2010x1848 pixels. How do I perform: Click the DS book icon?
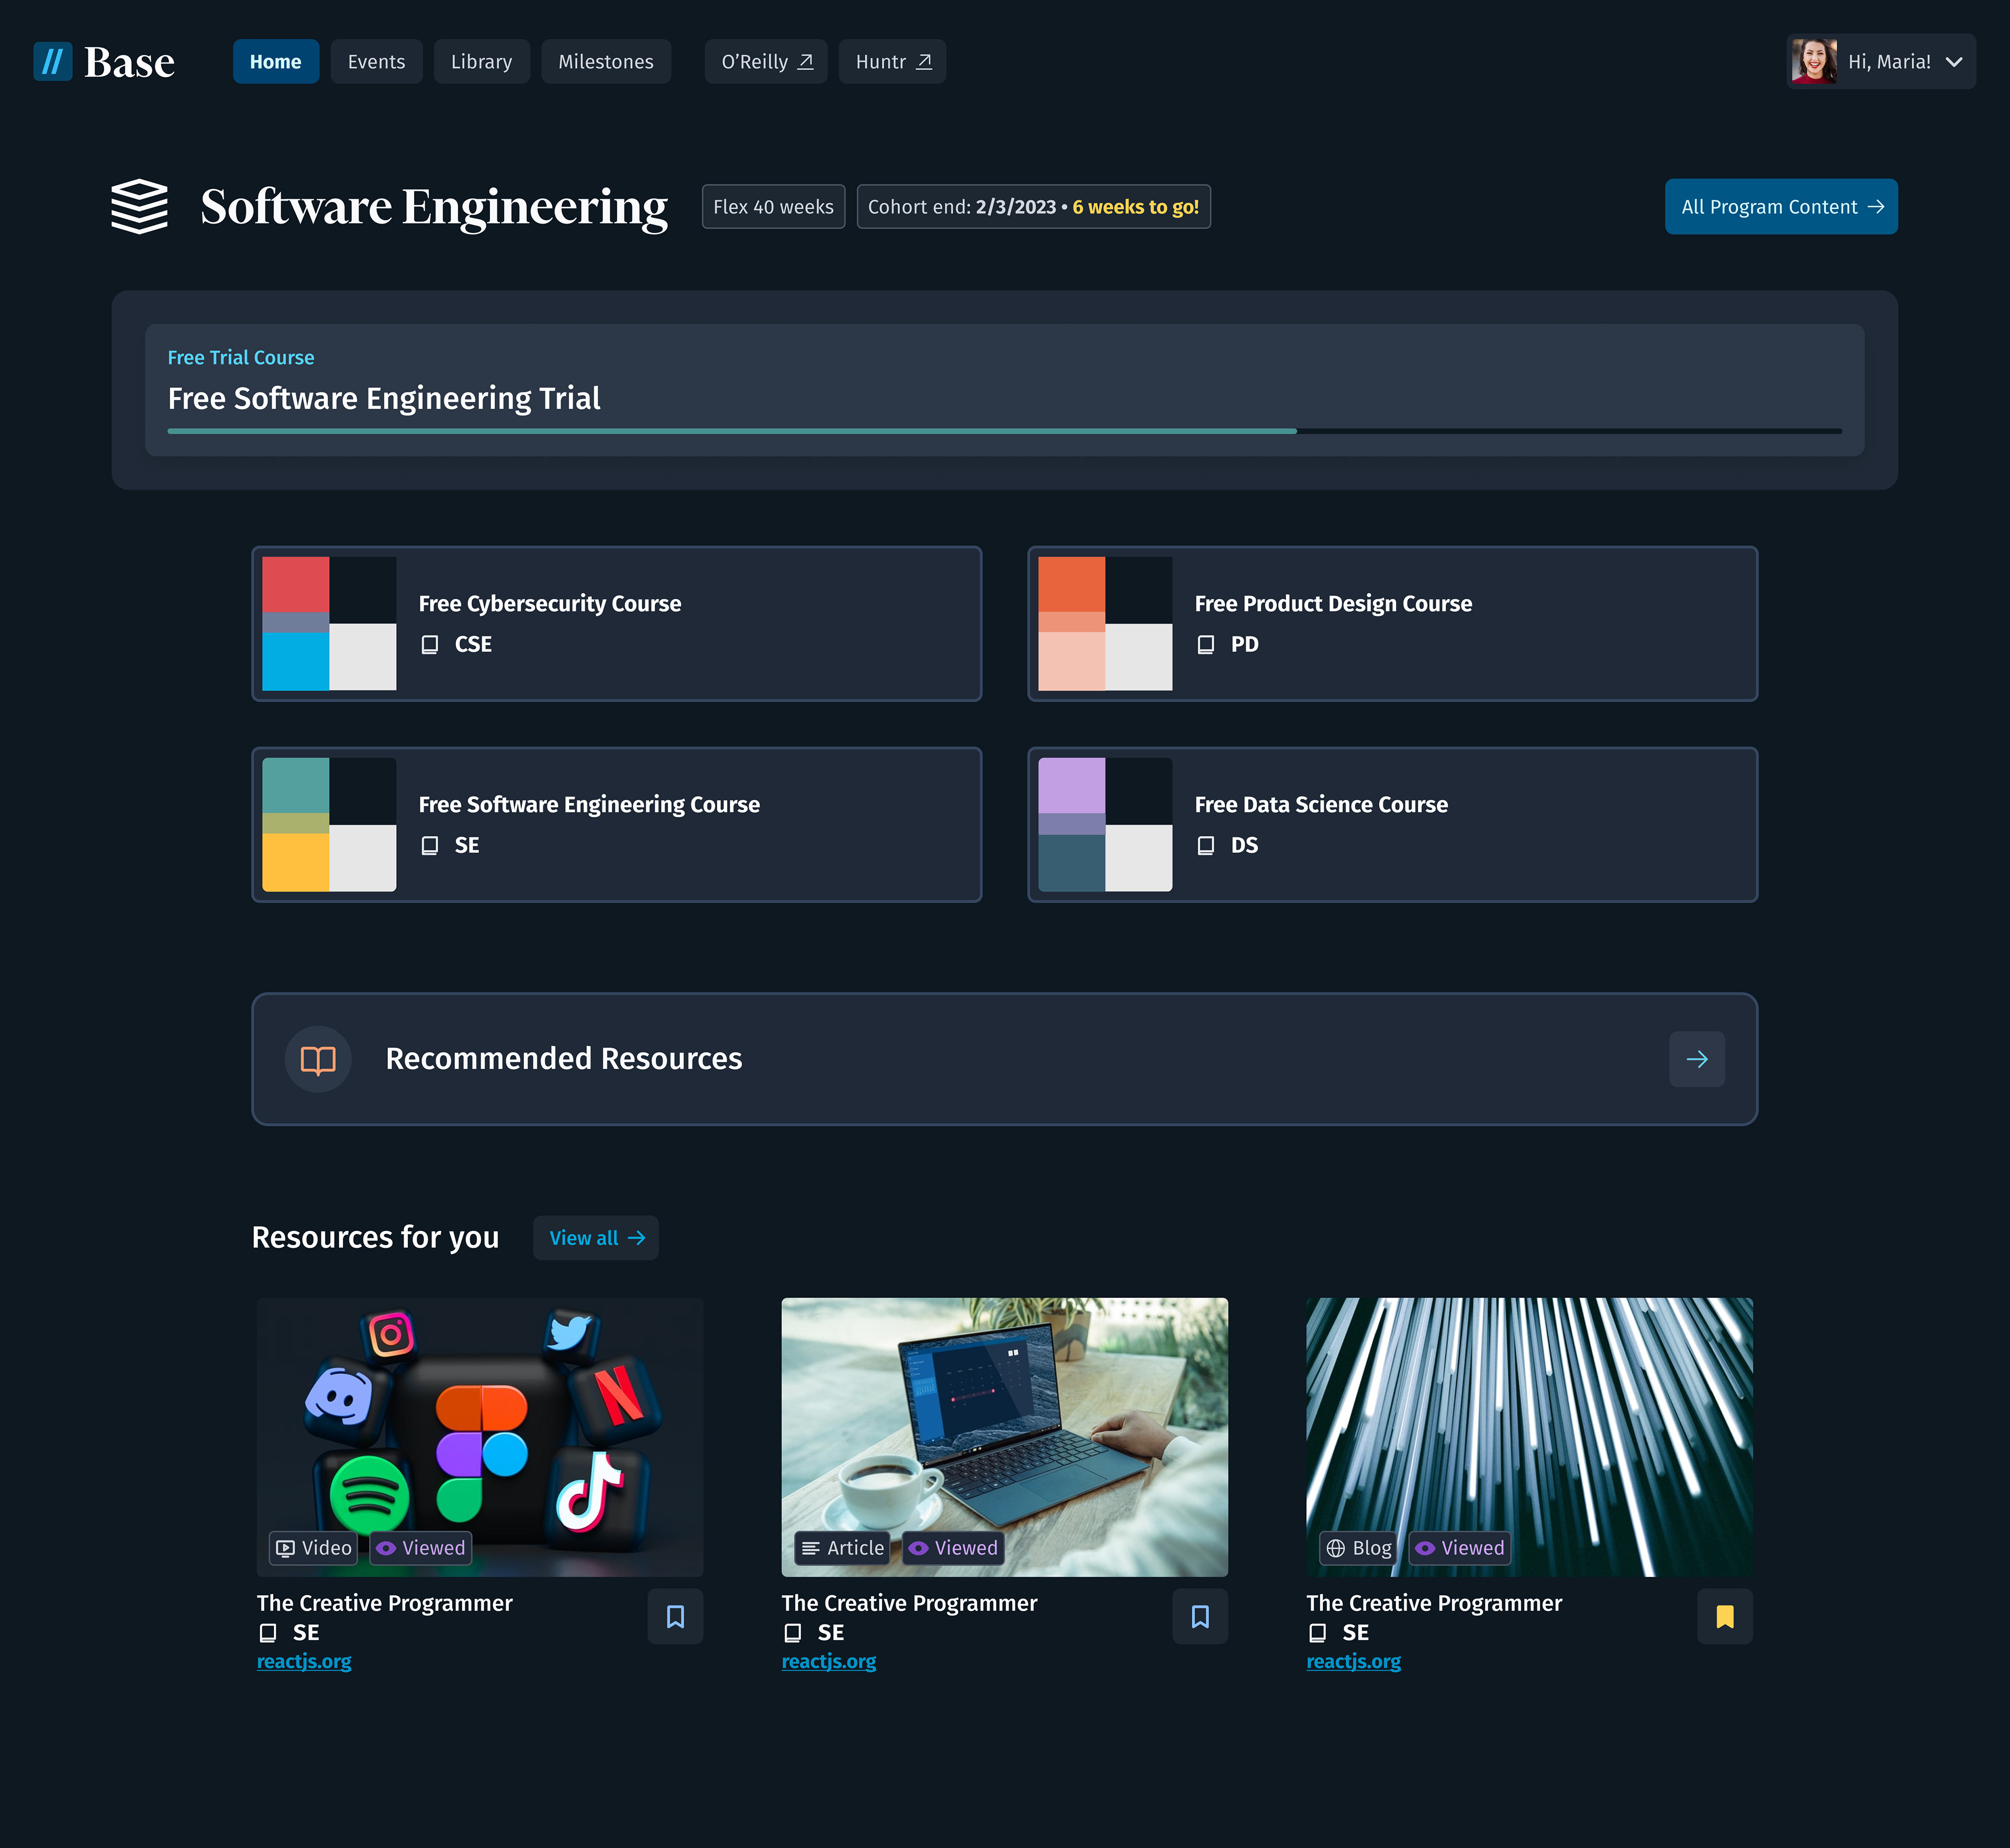pyautogui.click(x=1206, y=846)
